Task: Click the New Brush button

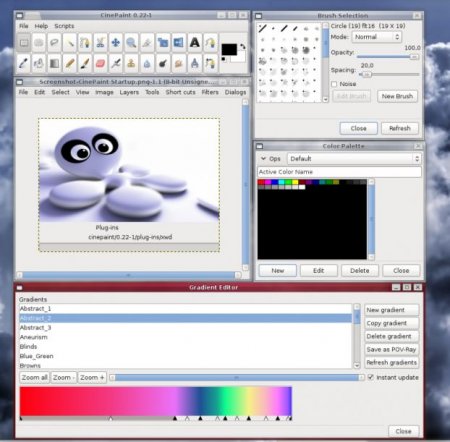Action: [397, 96]
